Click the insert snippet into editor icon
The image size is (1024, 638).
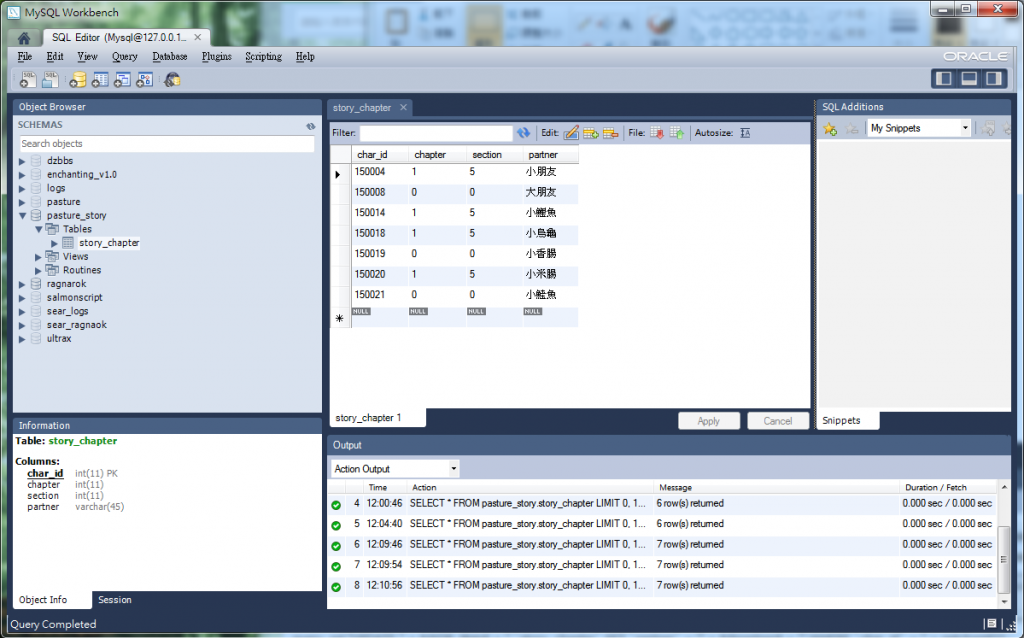pos(988,129)
